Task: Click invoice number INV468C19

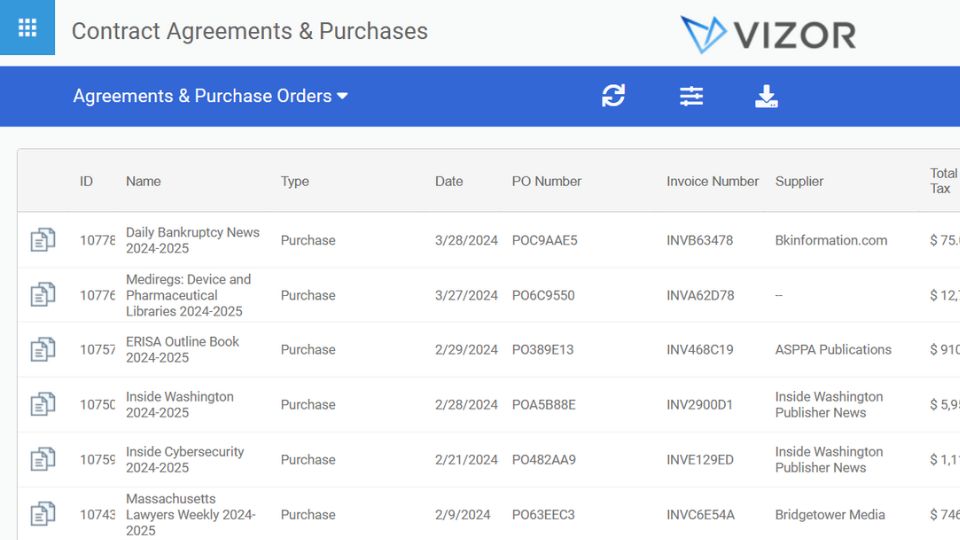Action: 699,350
